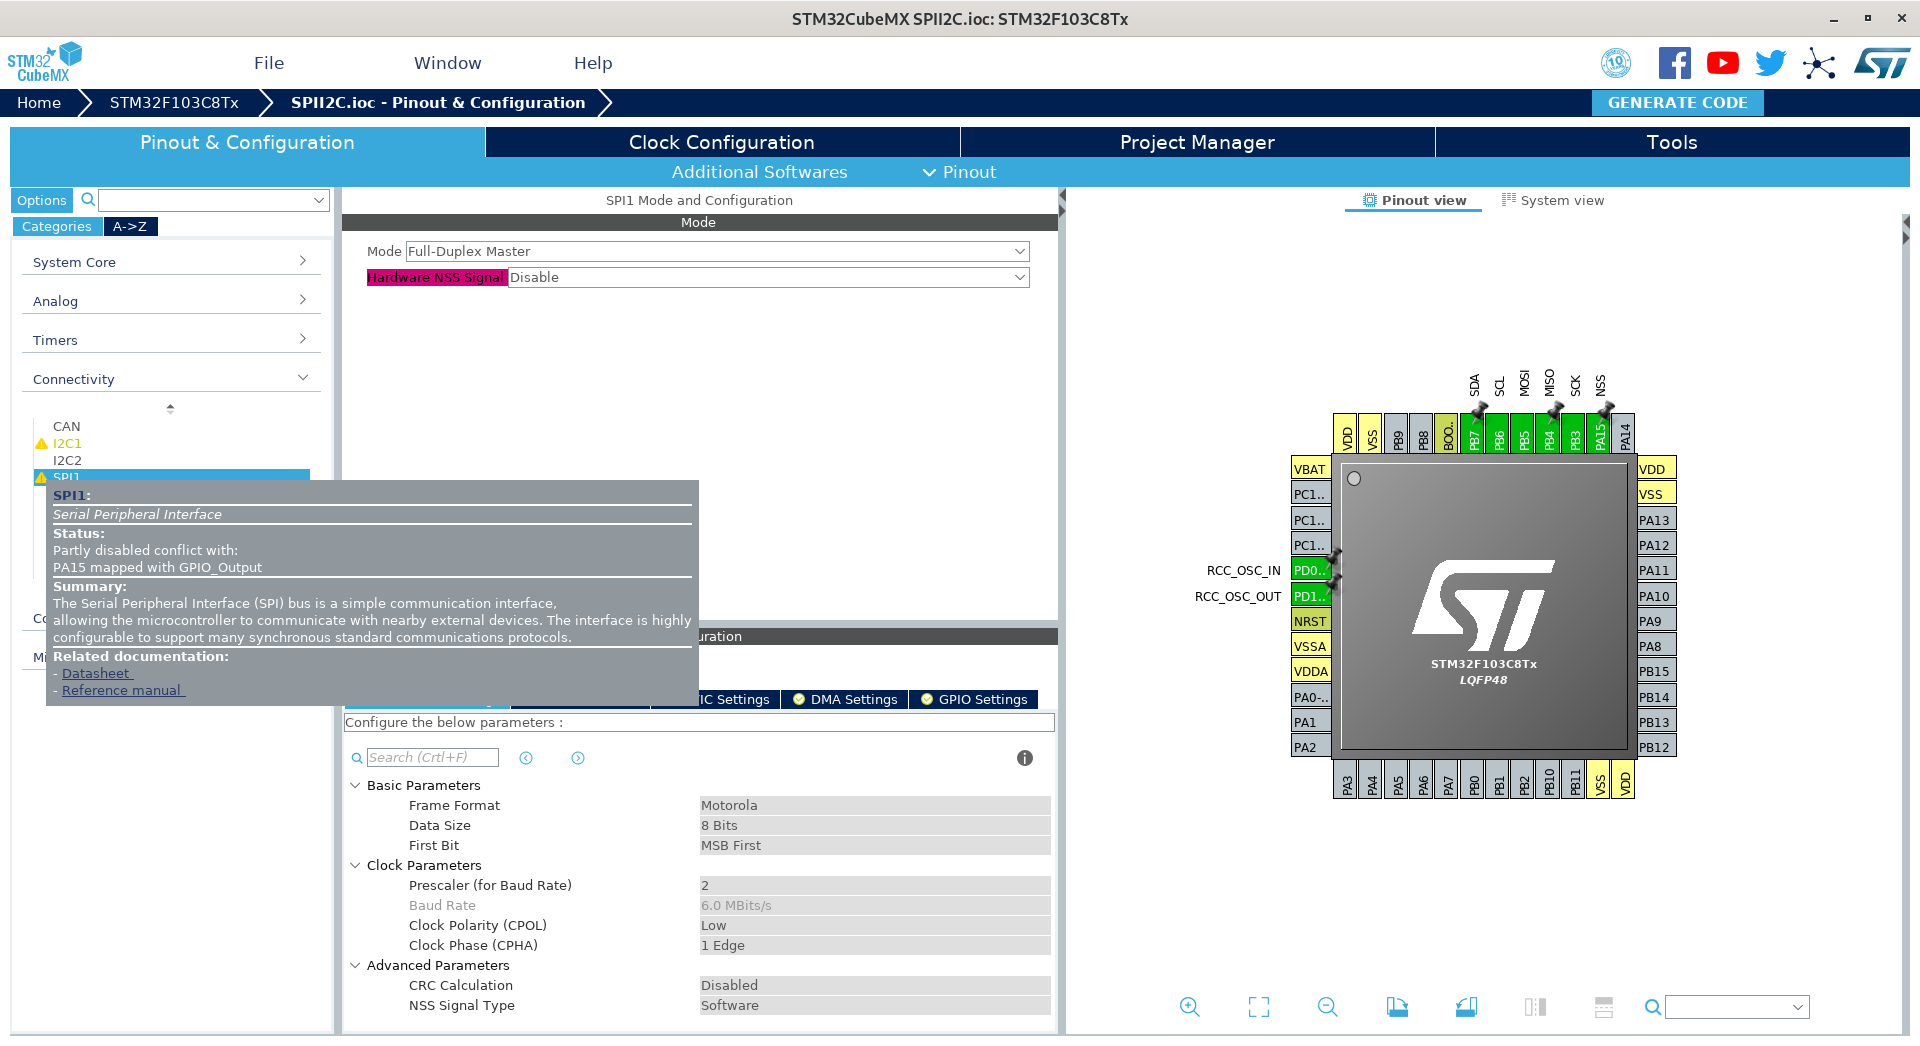Open the Help menu

pos(593,63)
